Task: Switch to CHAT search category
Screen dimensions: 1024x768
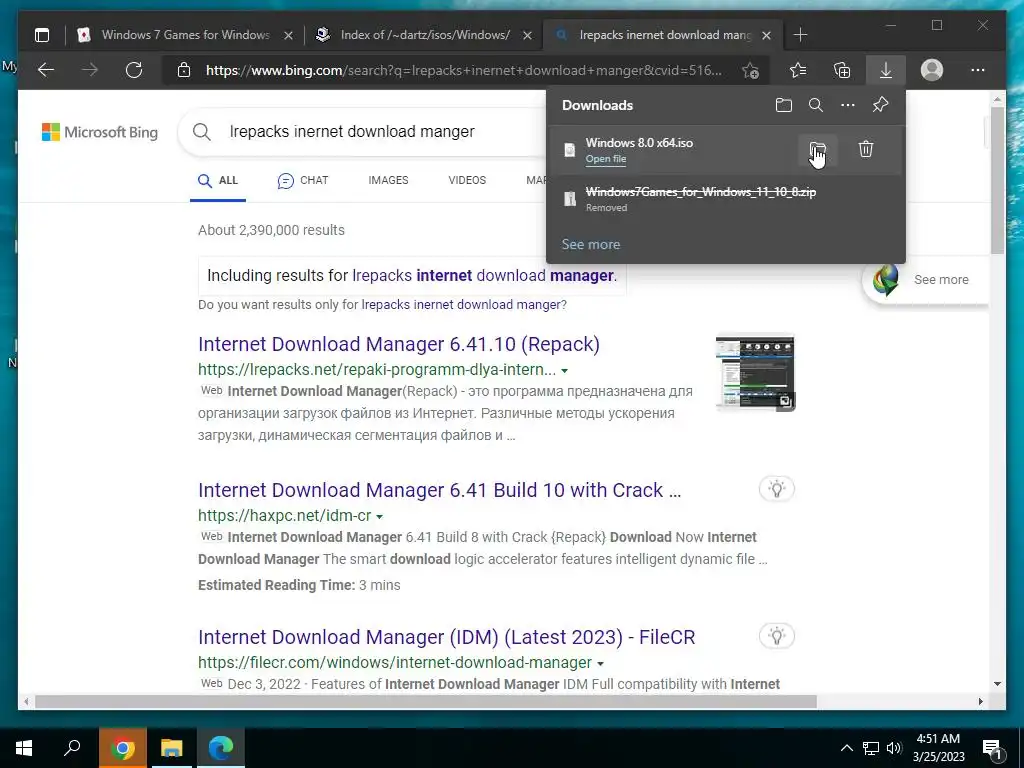Action: point(303,180)
